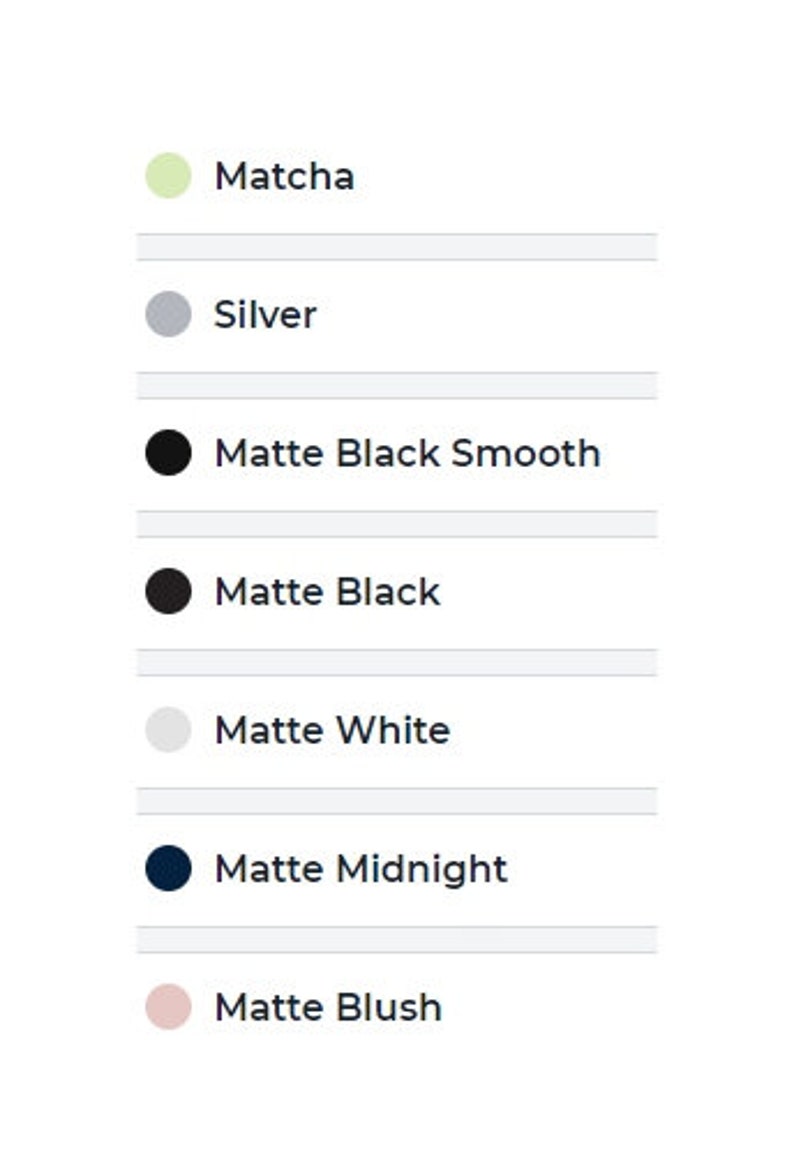794x1173 pixels.
Task: Choose the pink Matte Blush swatch
Action: [168, 1007]
